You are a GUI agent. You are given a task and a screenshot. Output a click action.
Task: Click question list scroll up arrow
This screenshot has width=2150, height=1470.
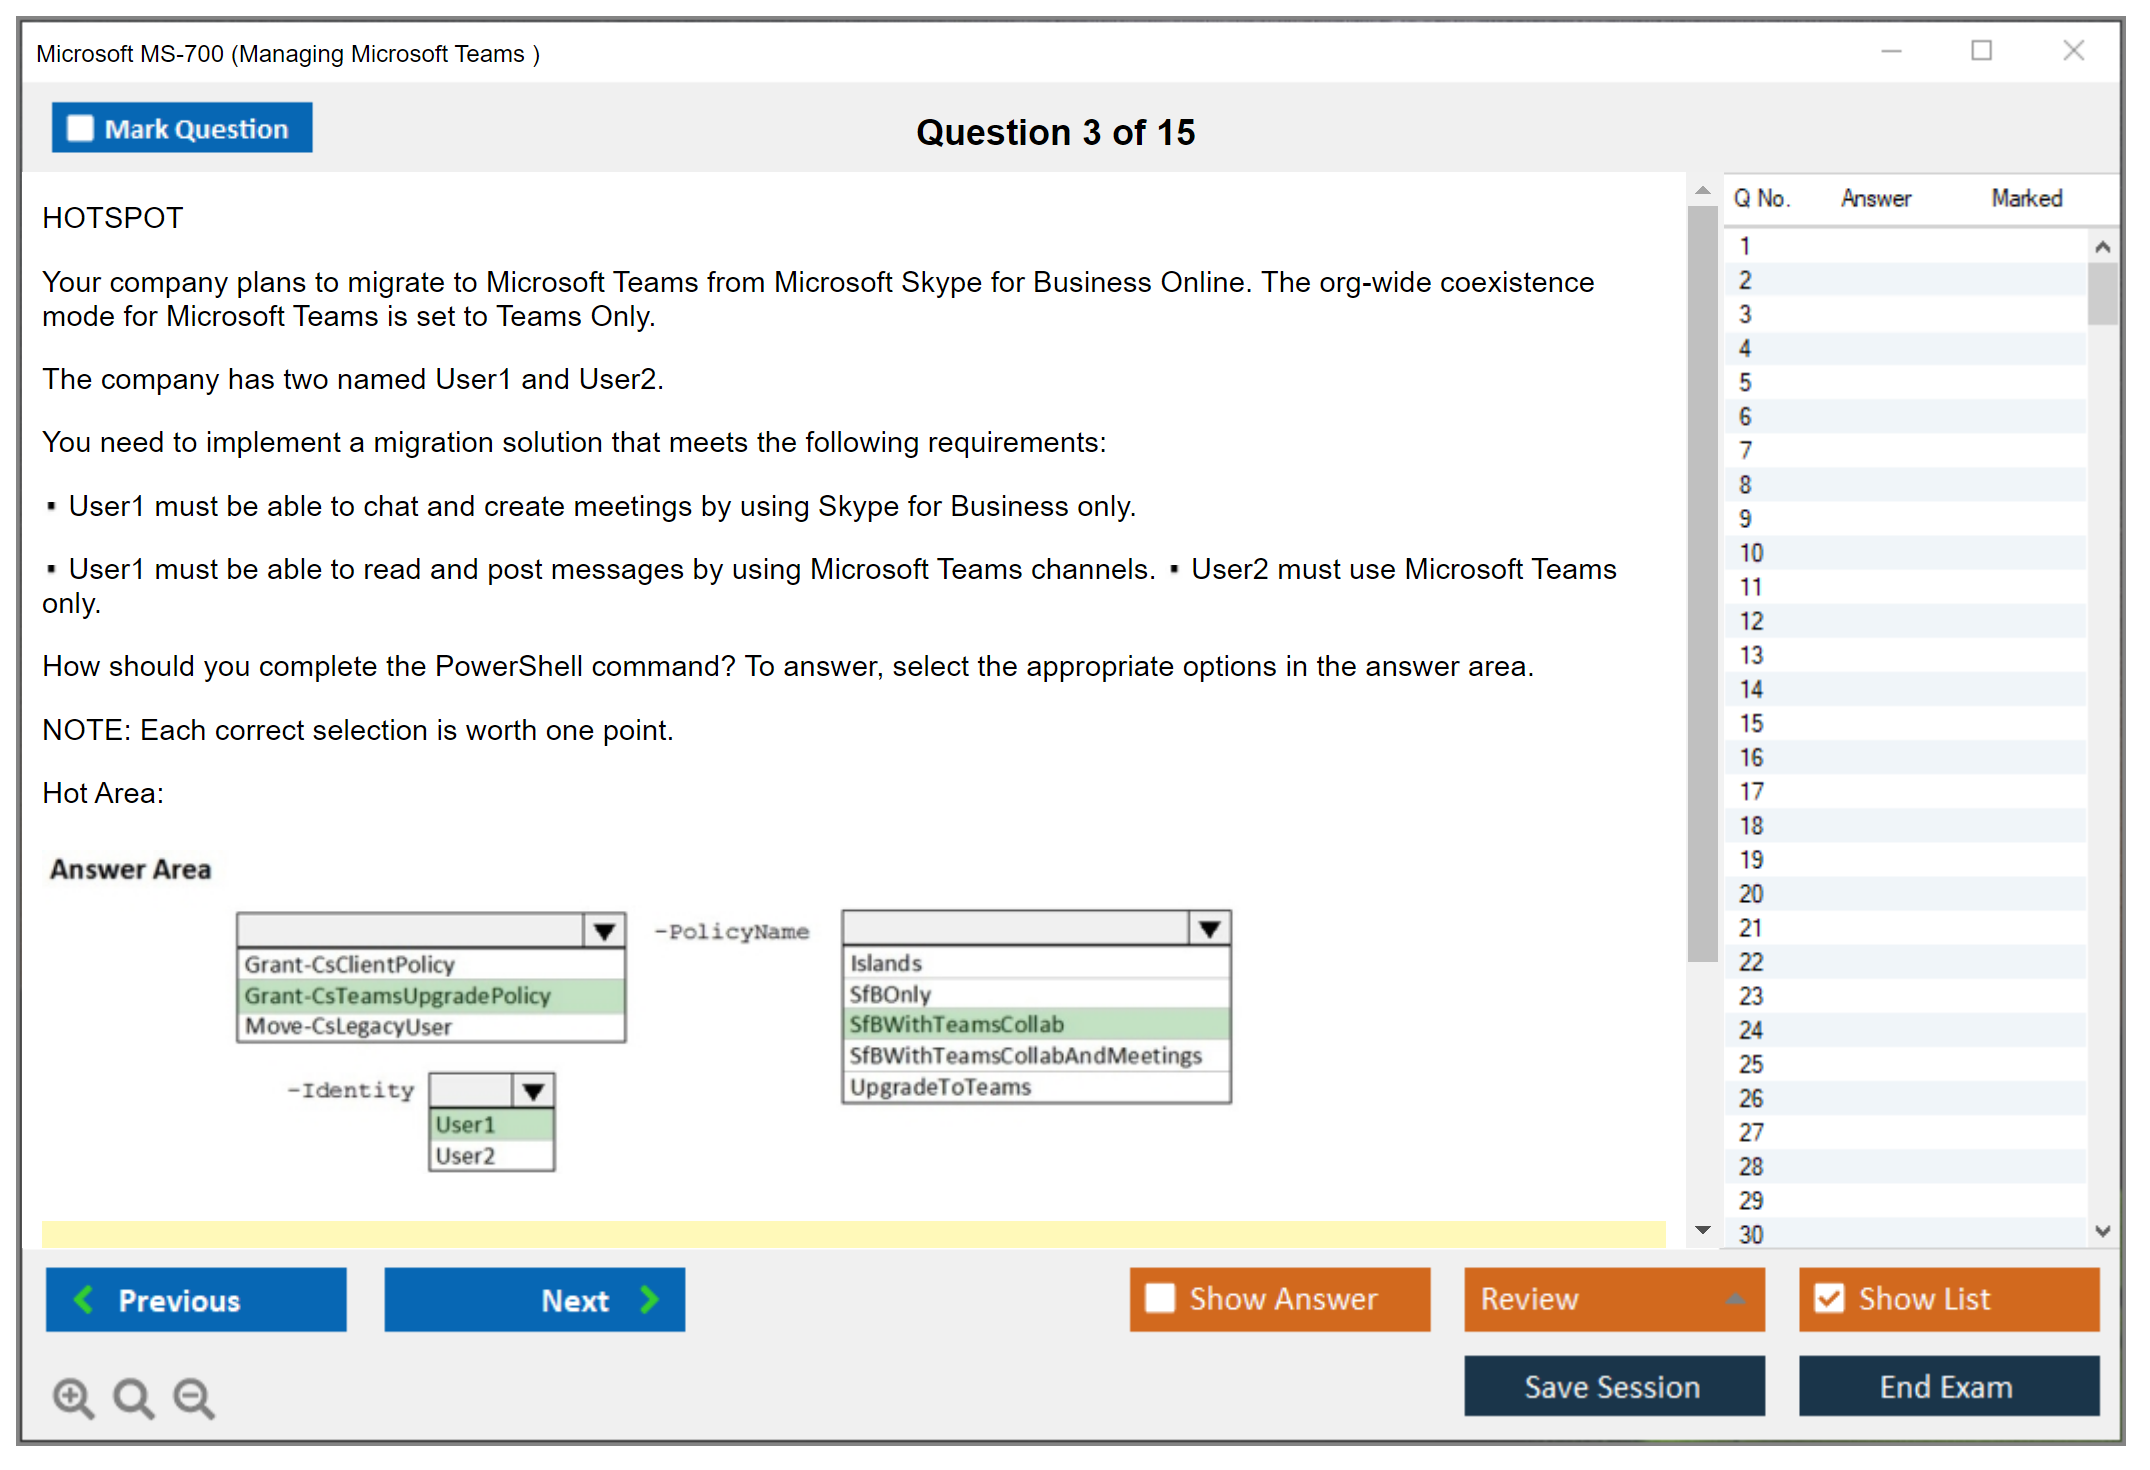tap(2102, 247)
